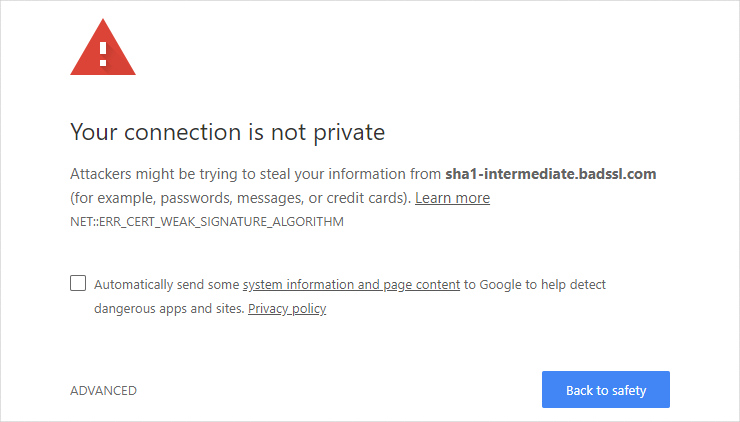Click the white exclamation mark in the triangle
This screenshot has width=740, height=422.
[x=103, y=54]
